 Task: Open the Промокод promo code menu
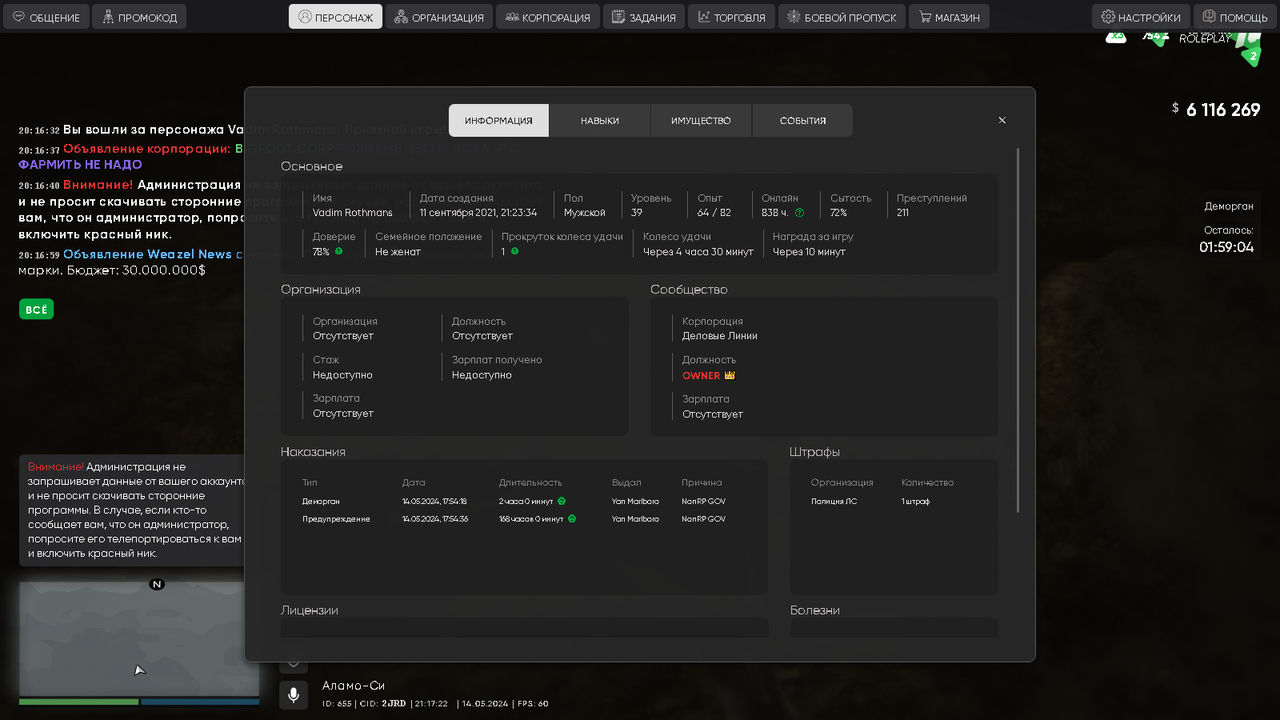click(x=138, y=17)
